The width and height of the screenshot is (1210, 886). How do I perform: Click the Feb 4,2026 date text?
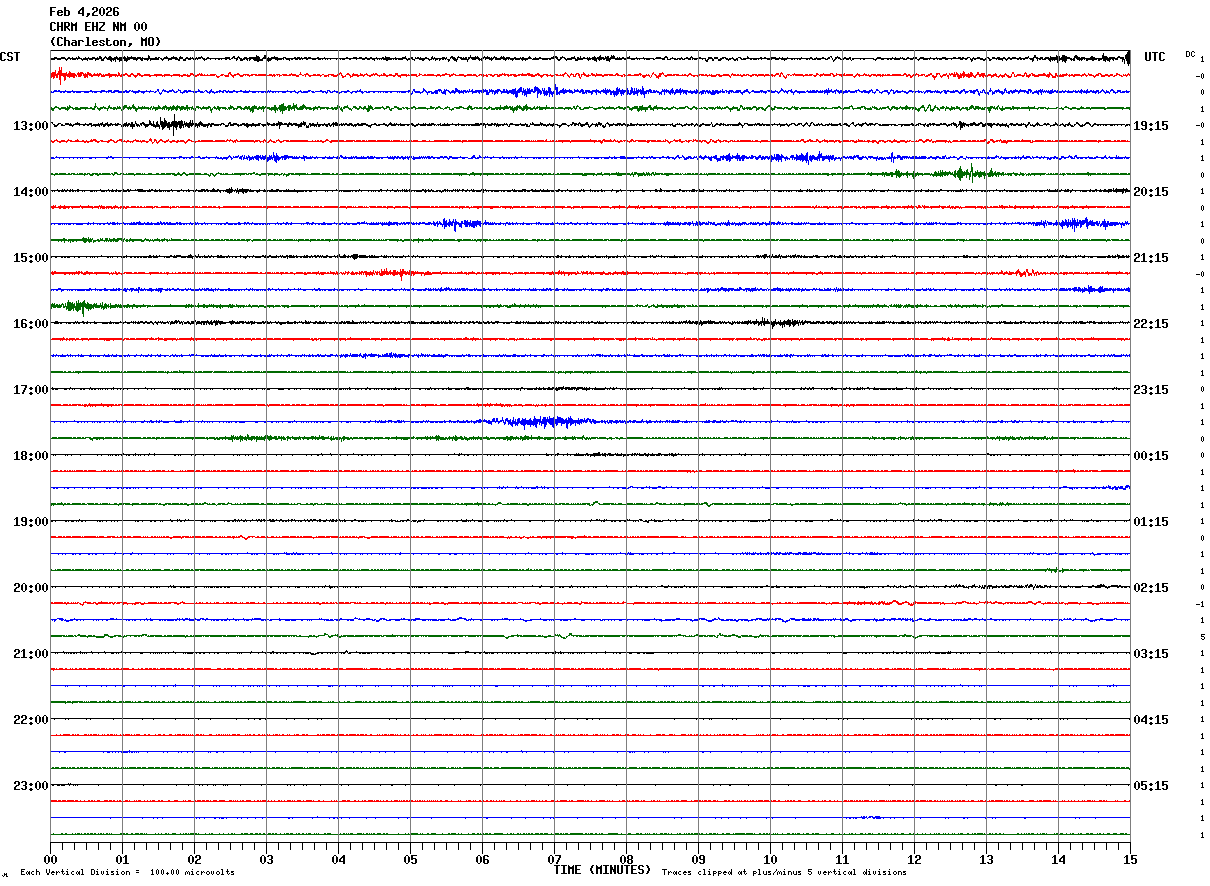[84, 12]
